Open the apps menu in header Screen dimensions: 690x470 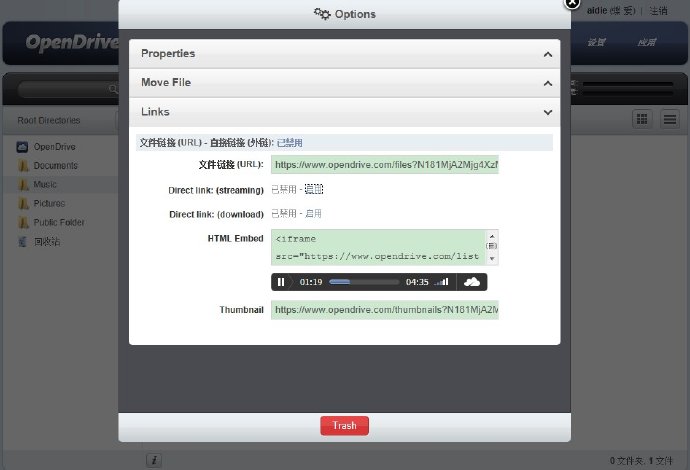pyautogui.click(x=647, y=42)
